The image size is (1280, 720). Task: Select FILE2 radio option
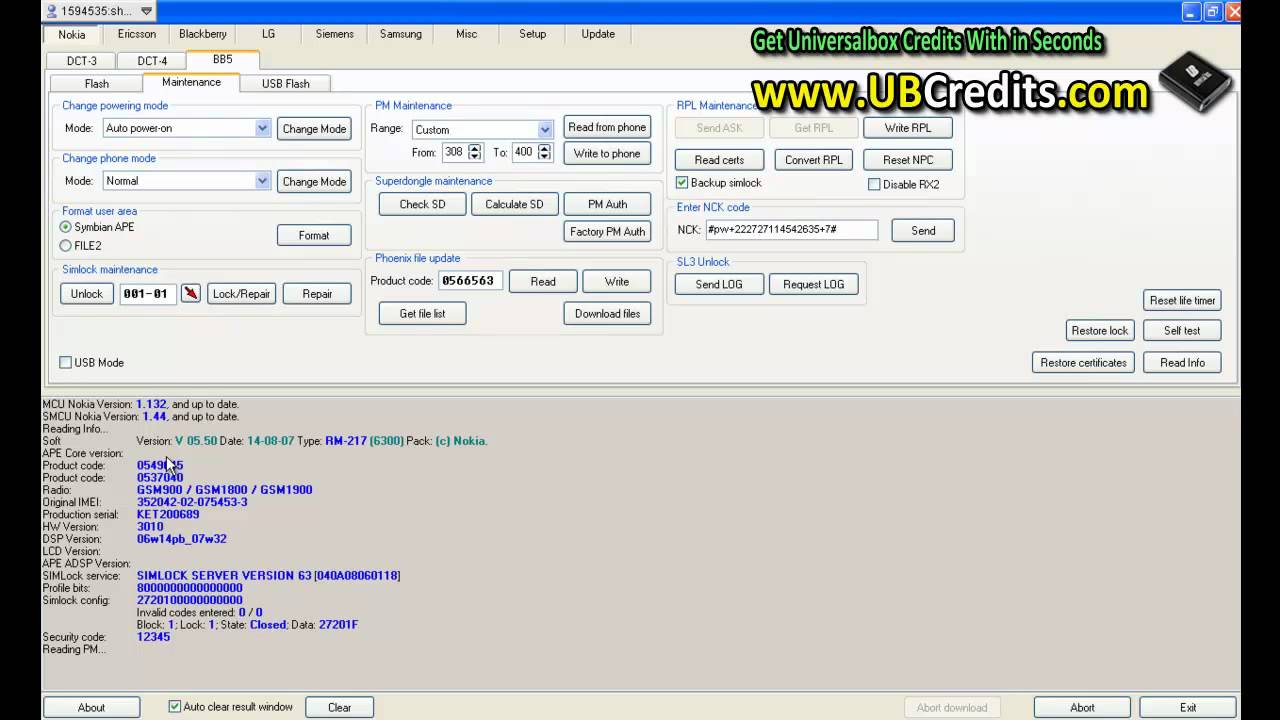[x=66, y=246]
